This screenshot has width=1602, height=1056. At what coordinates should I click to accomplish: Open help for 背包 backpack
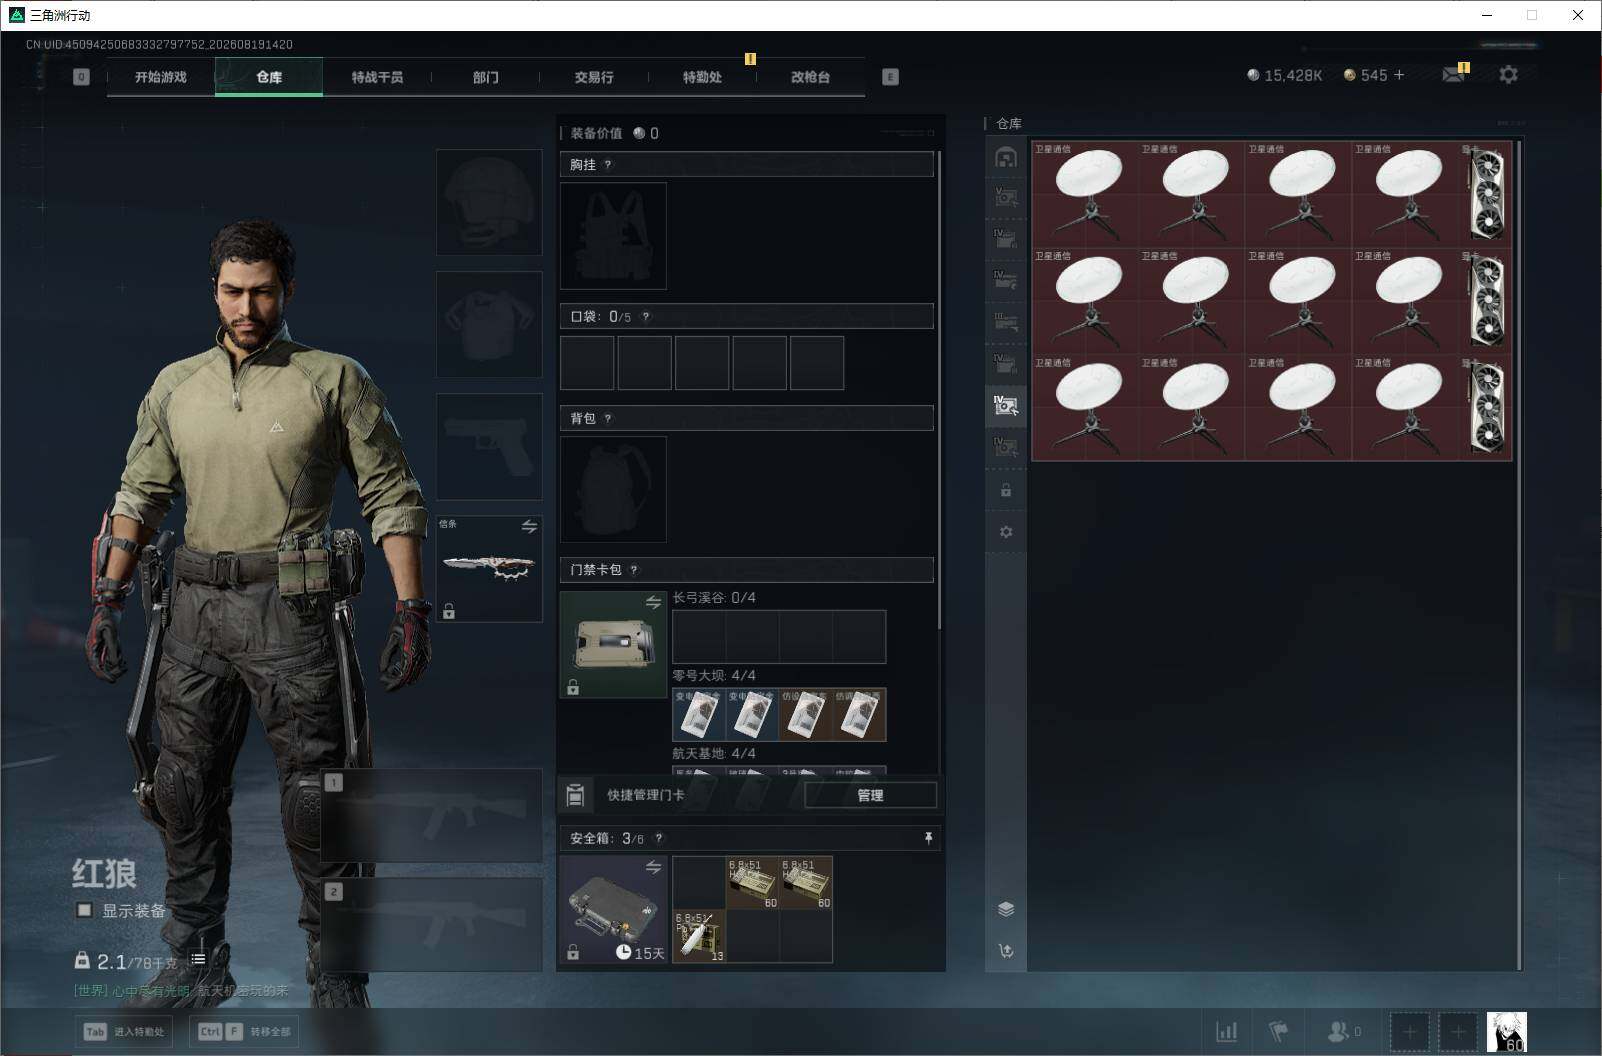point(608,418)
